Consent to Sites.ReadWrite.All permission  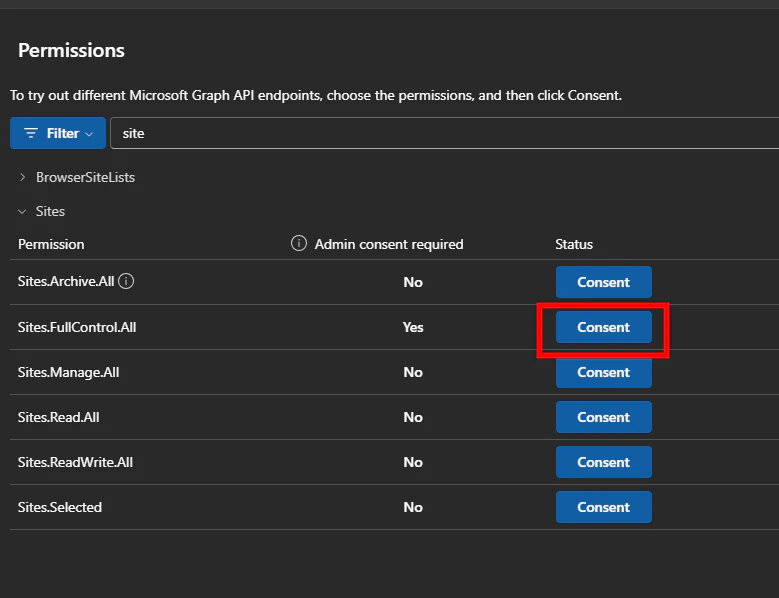(604, 462)
